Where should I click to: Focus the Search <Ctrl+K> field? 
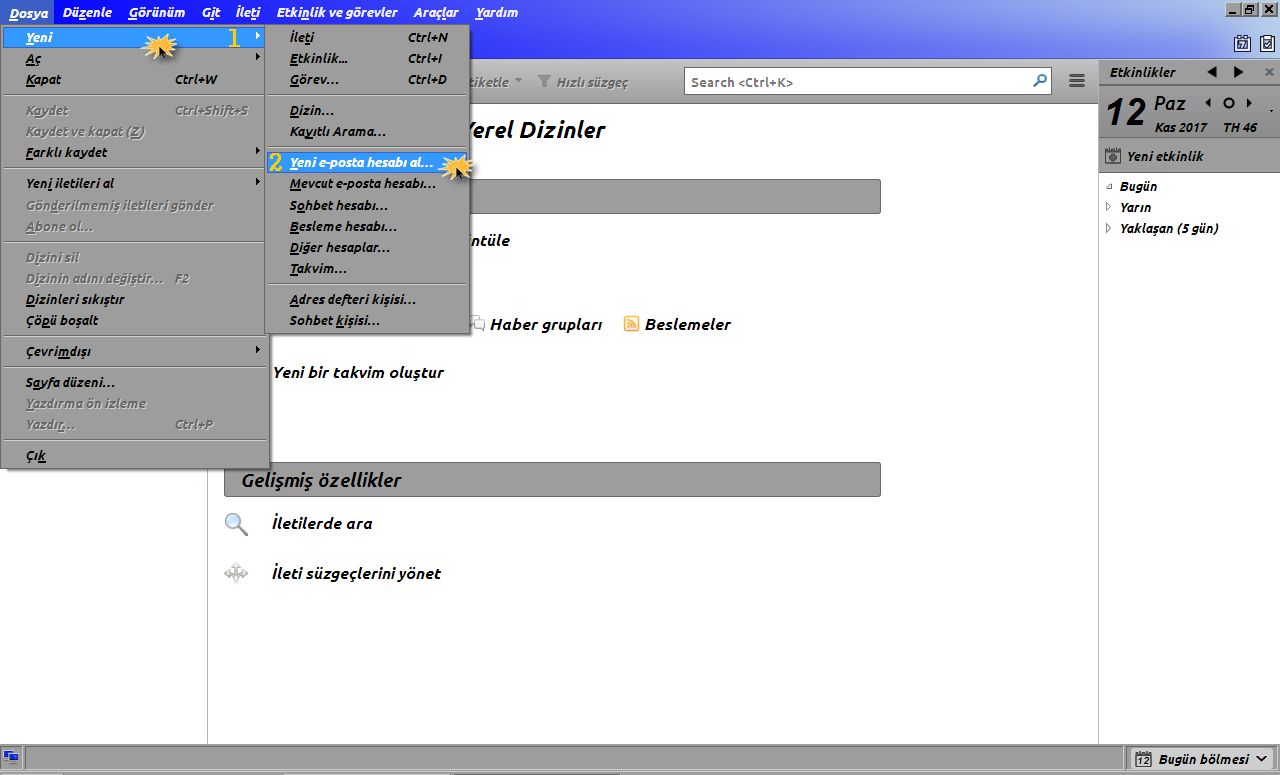click(868, 82)
